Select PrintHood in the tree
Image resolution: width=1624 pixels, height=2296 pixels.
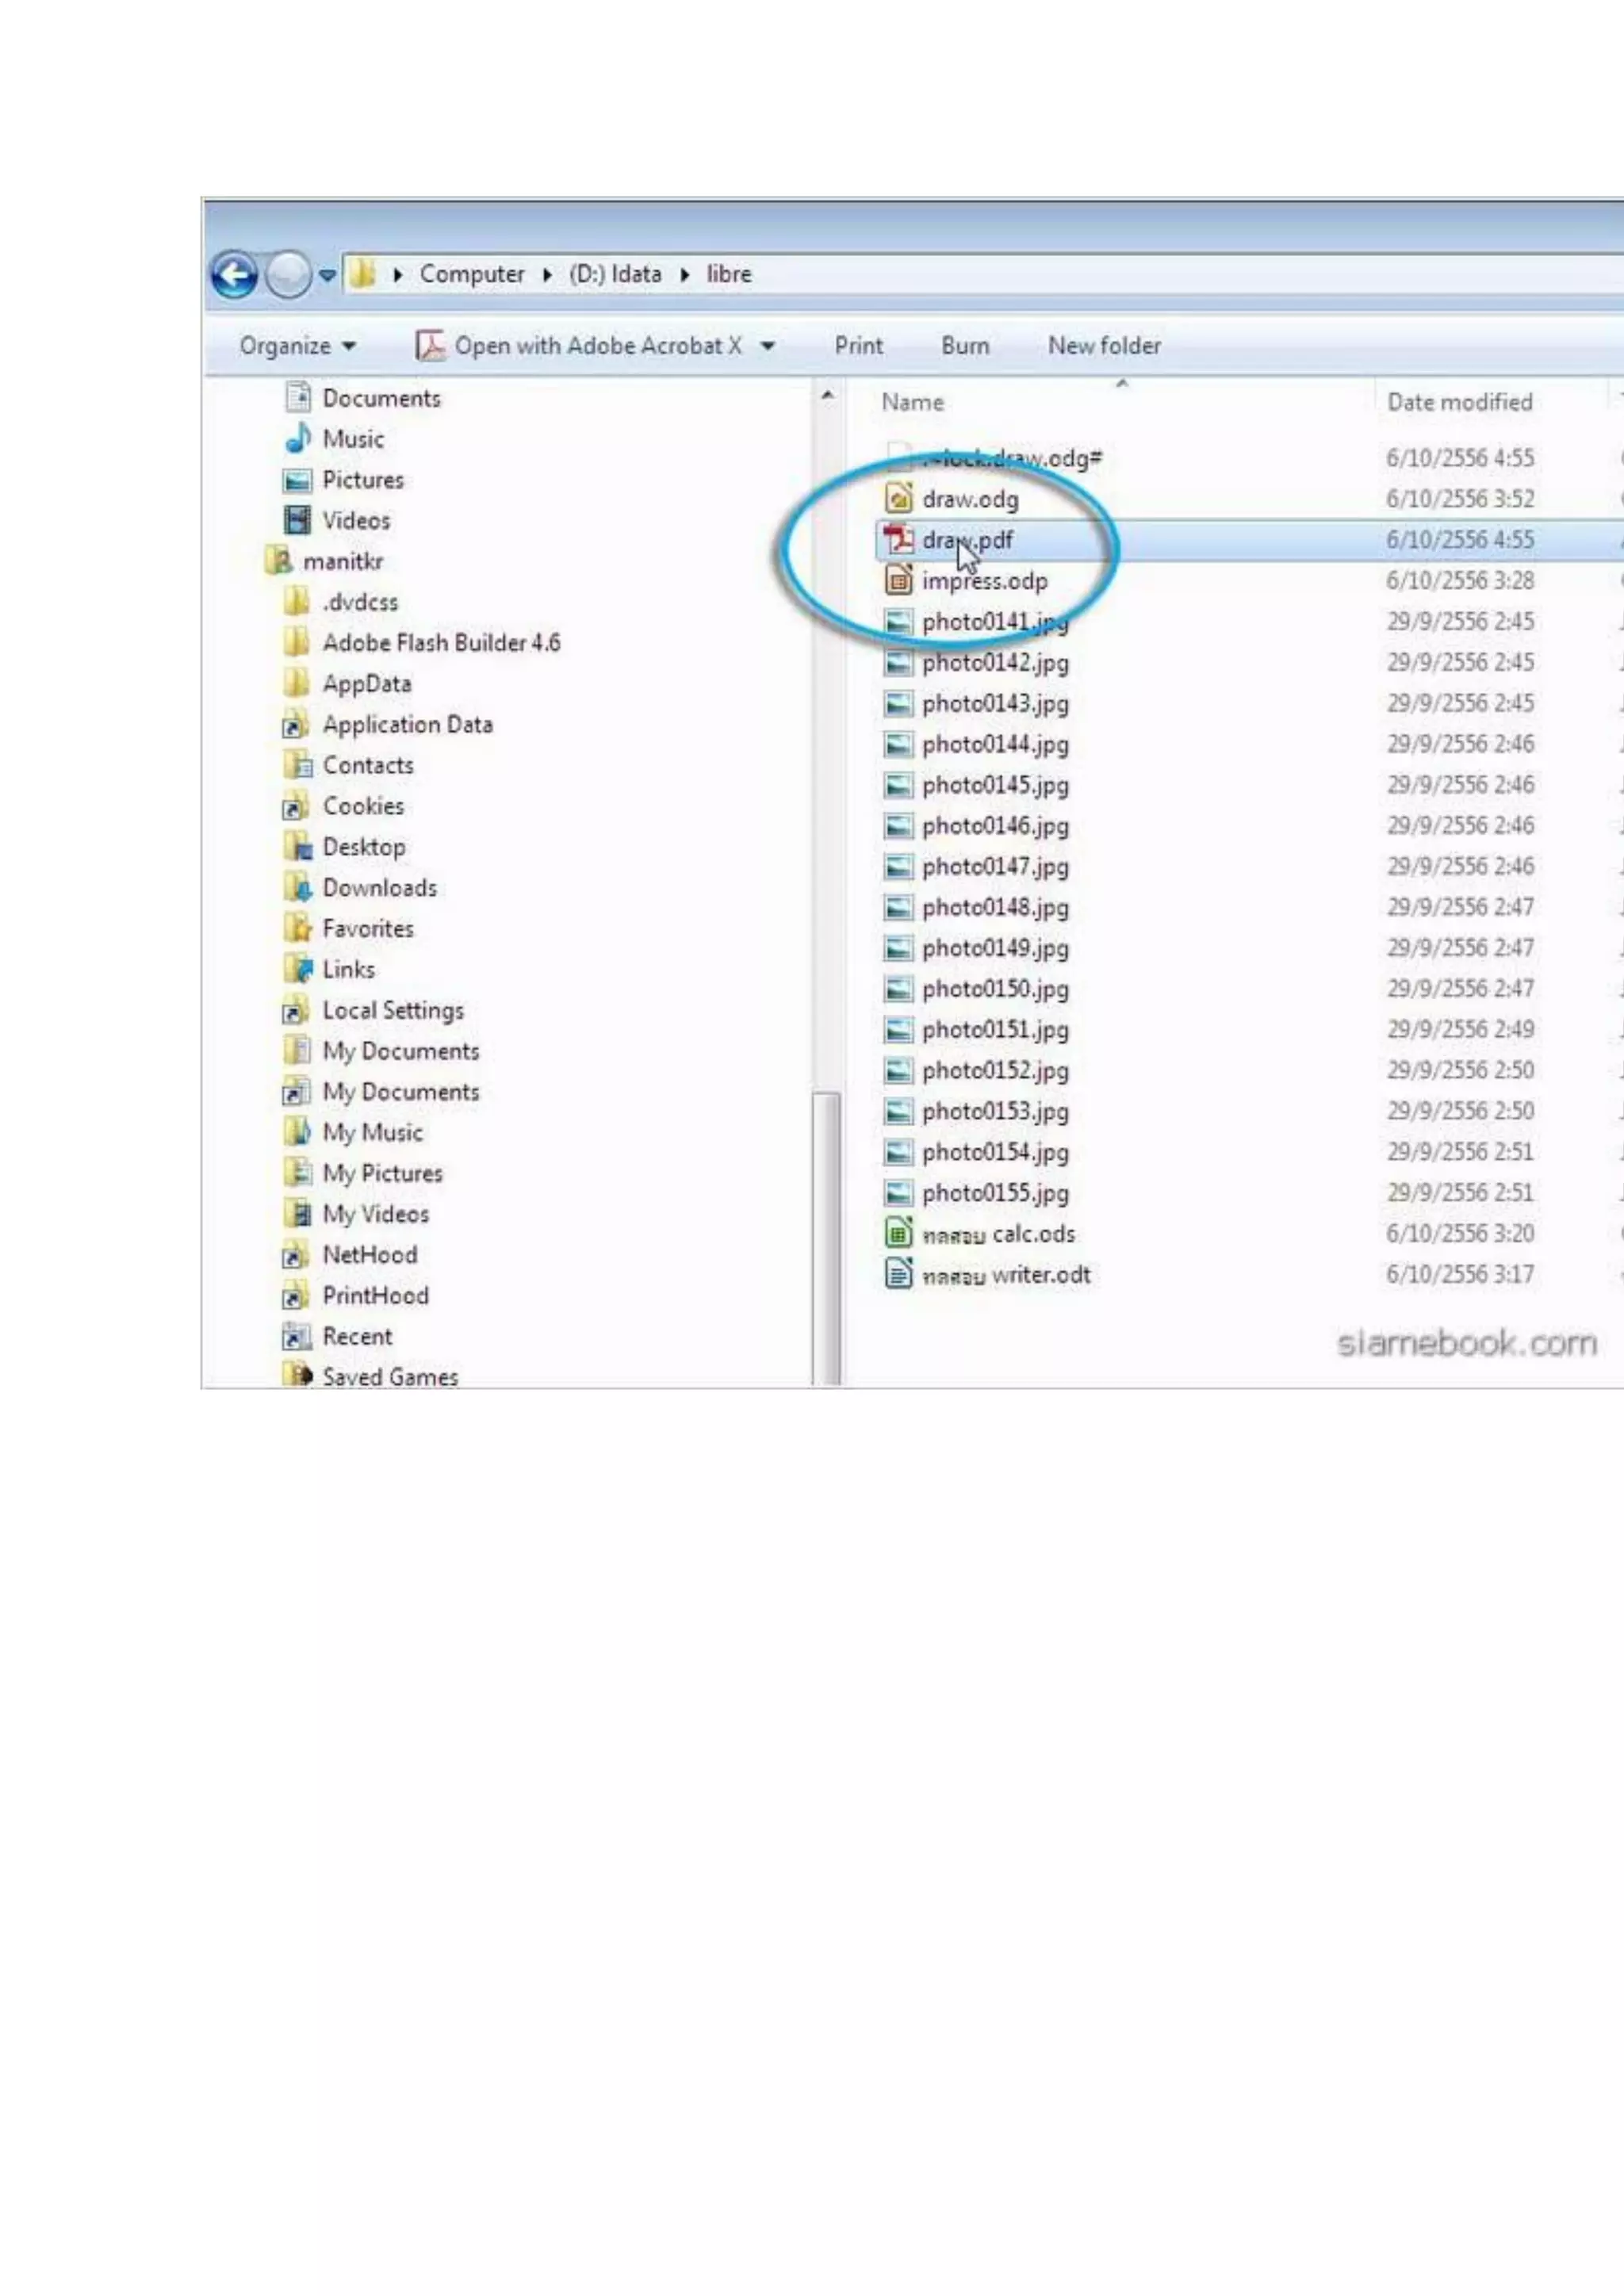click(x=375, y=1296)
